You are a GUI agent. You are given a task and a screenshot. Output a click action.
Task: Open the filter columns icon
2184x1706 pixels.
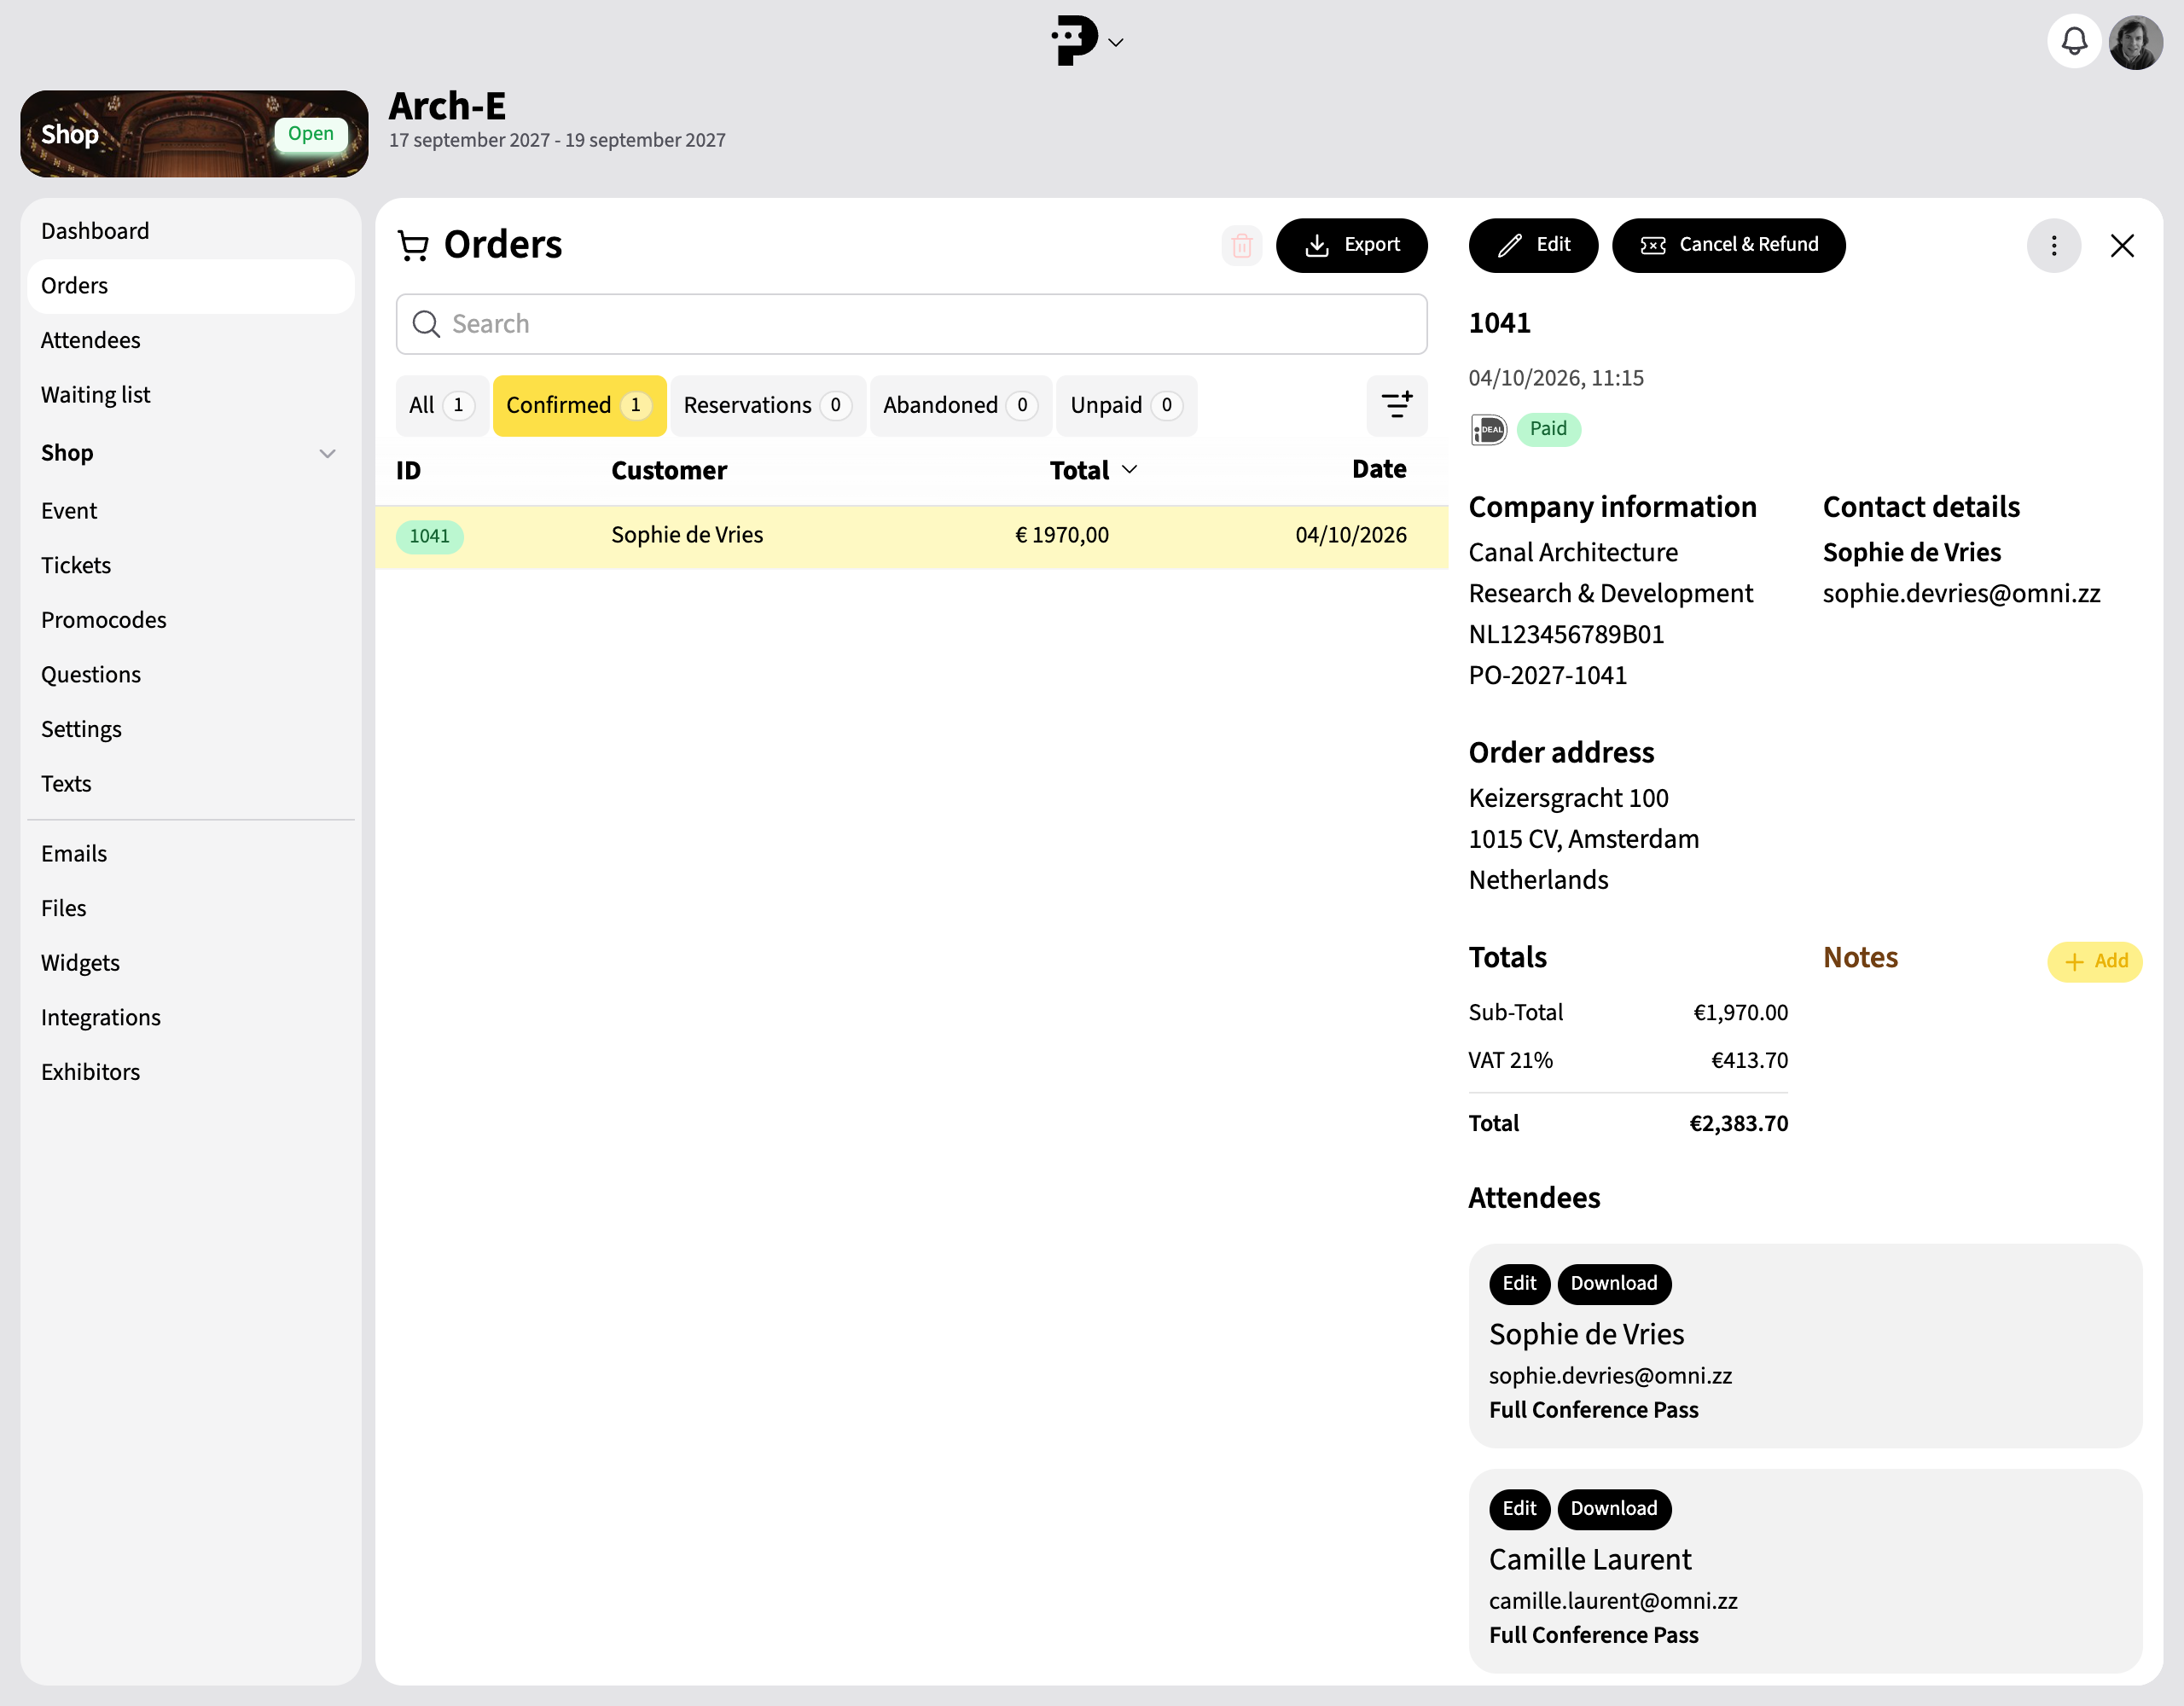(x=1396, y=405)
